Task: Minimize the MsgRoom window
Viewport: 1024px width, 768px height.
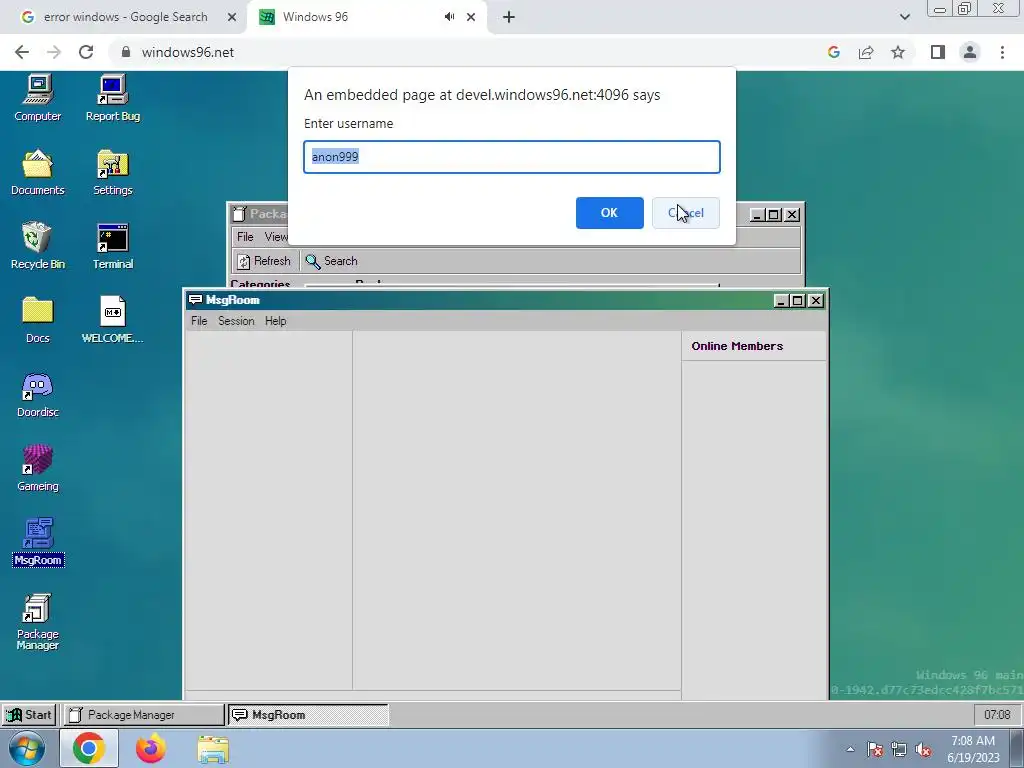Action: pyautogui.click(x=781, y=300)
